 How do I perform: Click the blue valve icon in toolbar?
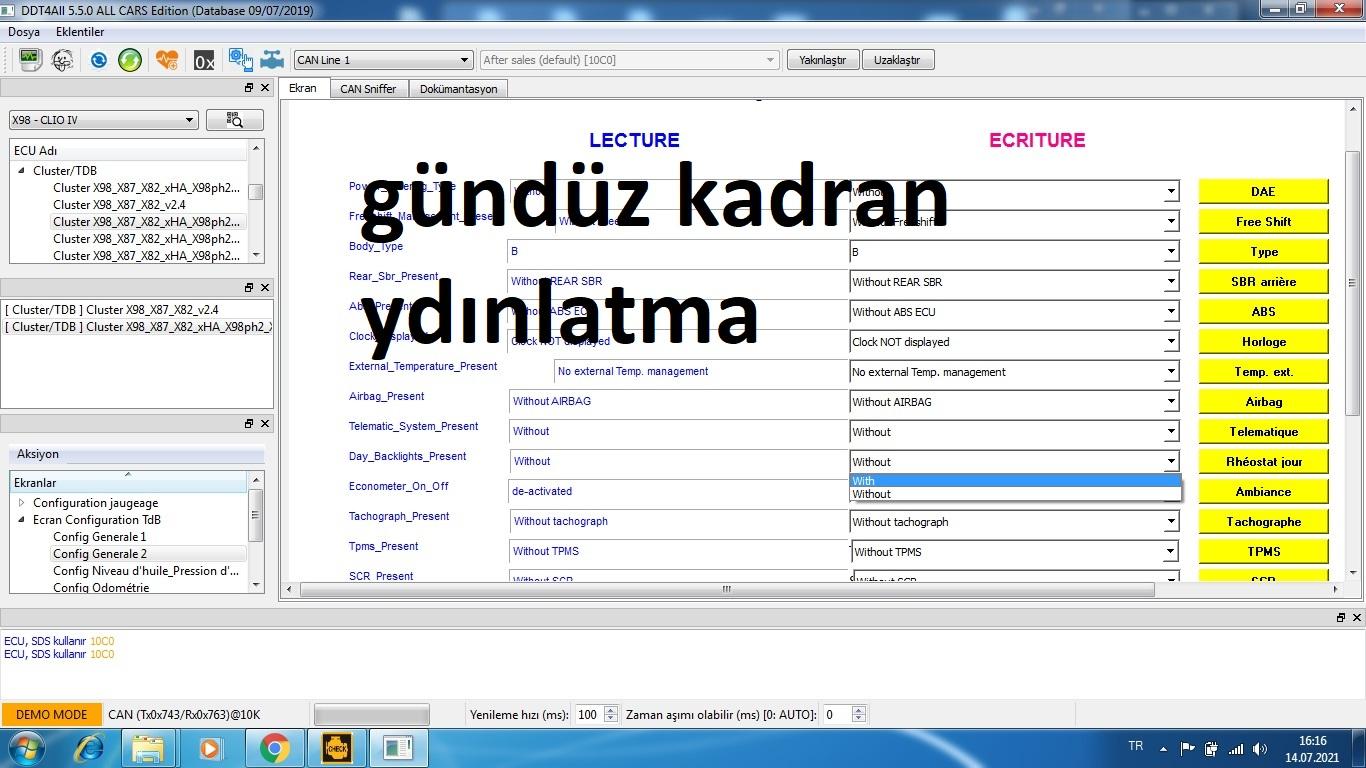(x=272, y=60)
